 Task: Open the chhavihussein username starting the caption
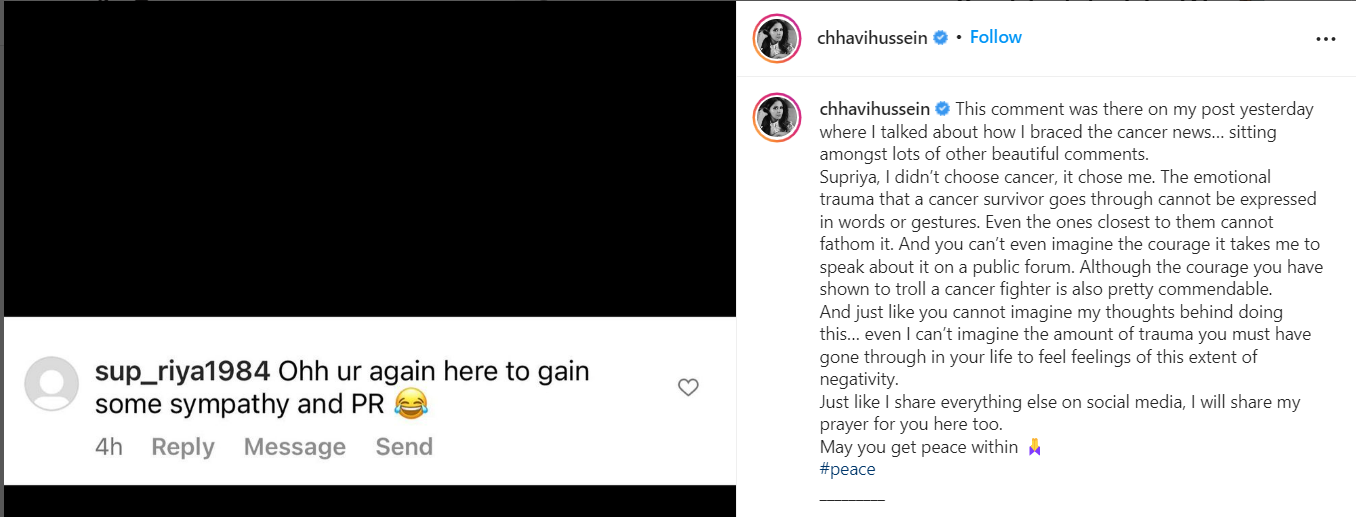tap(875, 109)
